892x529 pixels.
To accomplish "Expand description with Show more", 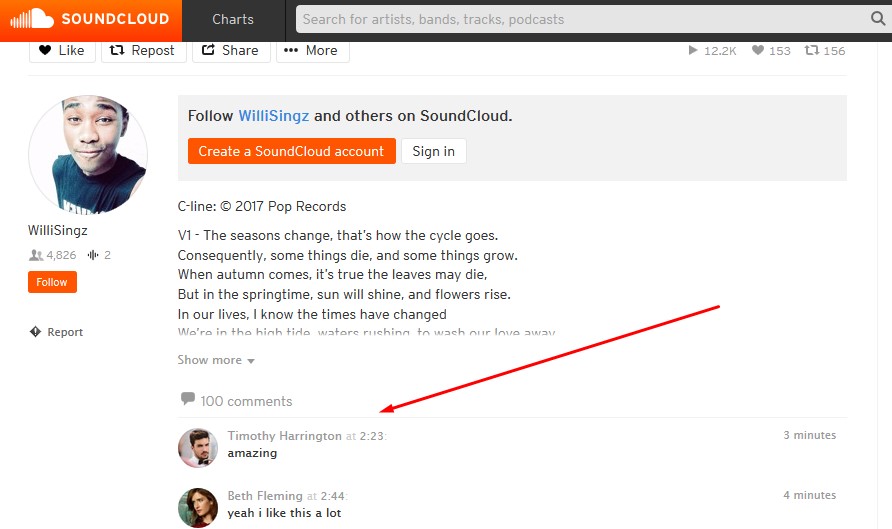I will [216, 360].
